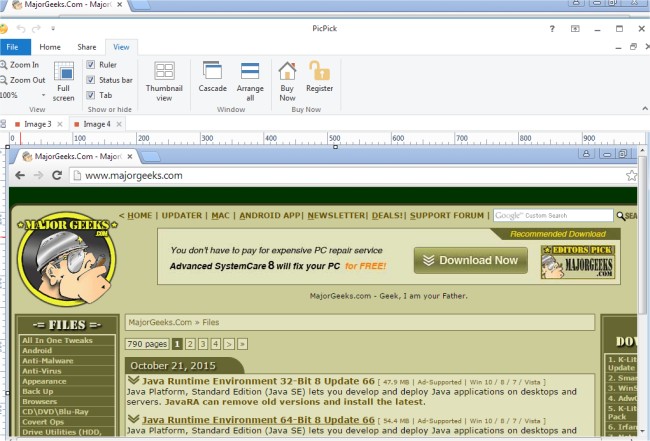This screenshot has height=441, width=650.
Task: Click the Redo arrow in quick access
Action: tap(36, 29)
